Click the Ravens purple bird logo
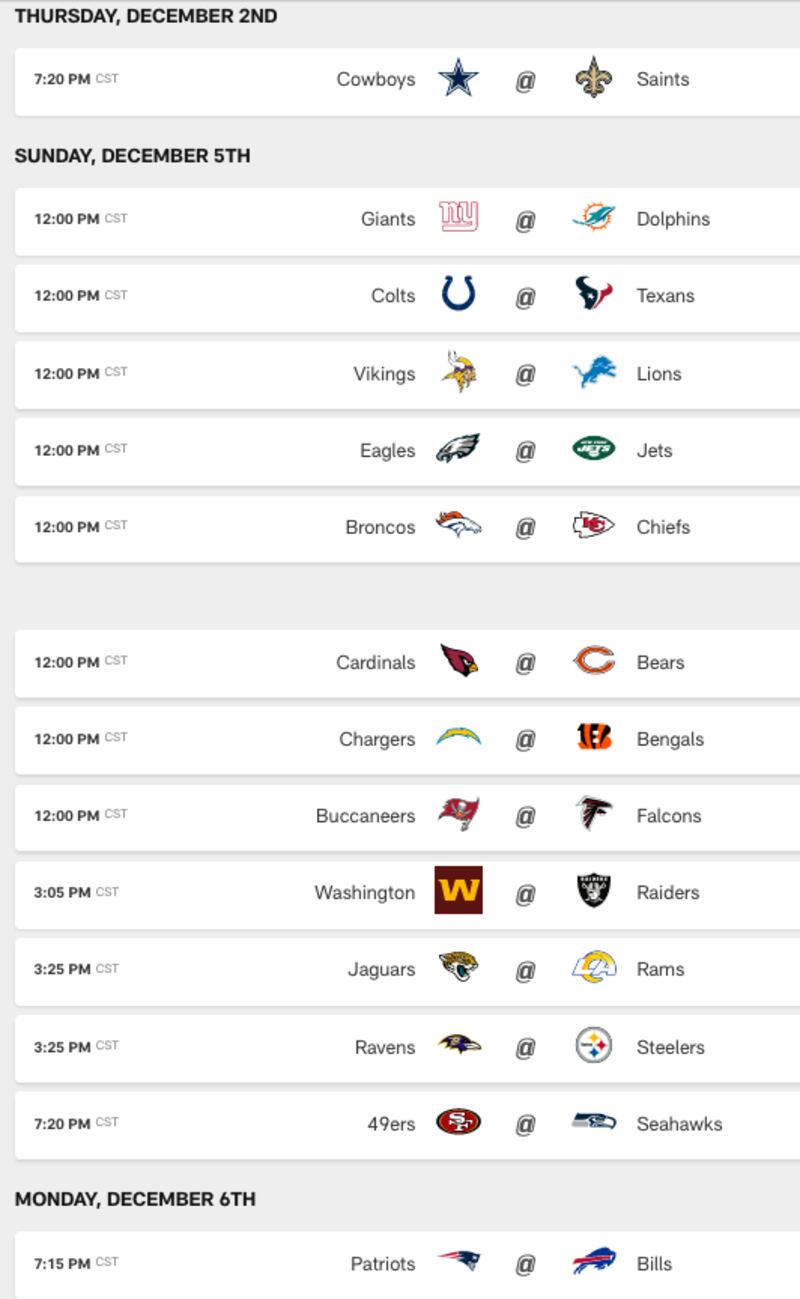800x1299 pixels. 458,1045
